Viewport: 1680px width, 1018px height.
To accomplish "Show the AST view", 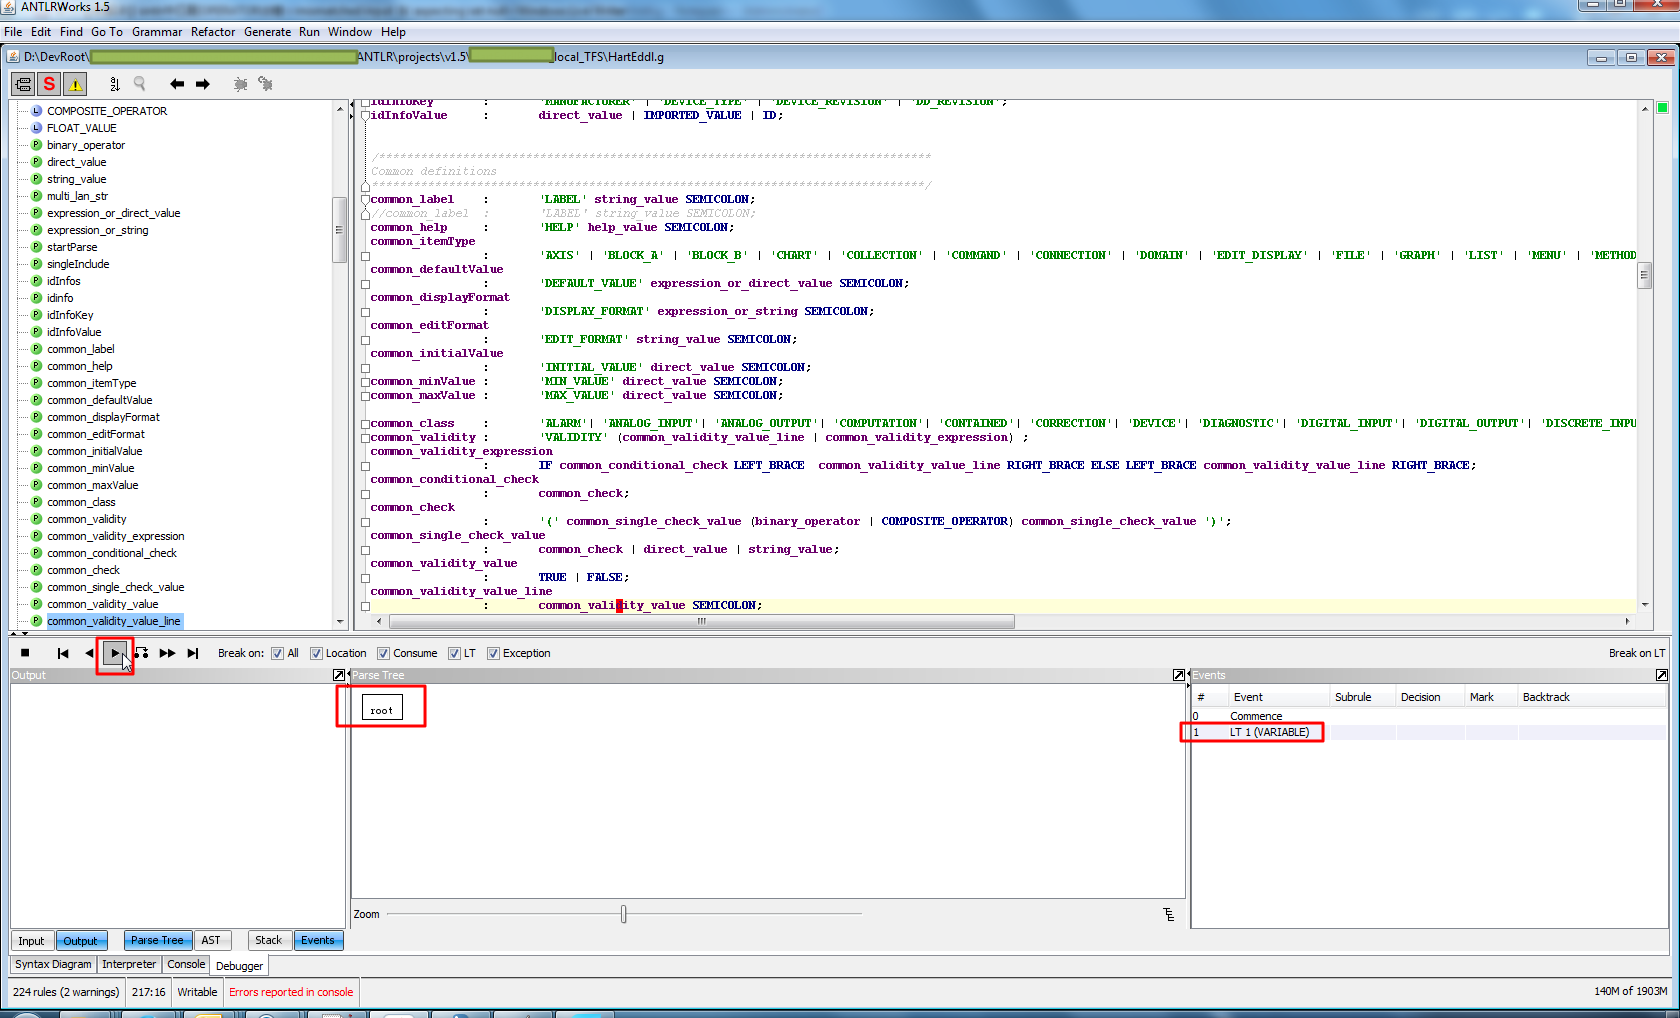I will pyautogui.click(x=211, y=940).
